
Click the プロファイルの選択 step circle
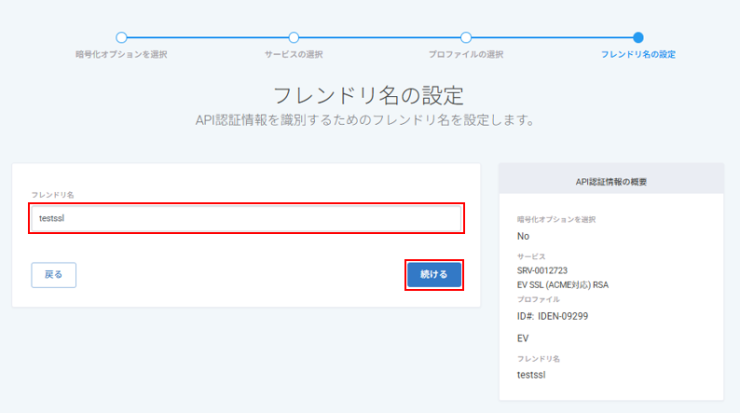point(466,37)
